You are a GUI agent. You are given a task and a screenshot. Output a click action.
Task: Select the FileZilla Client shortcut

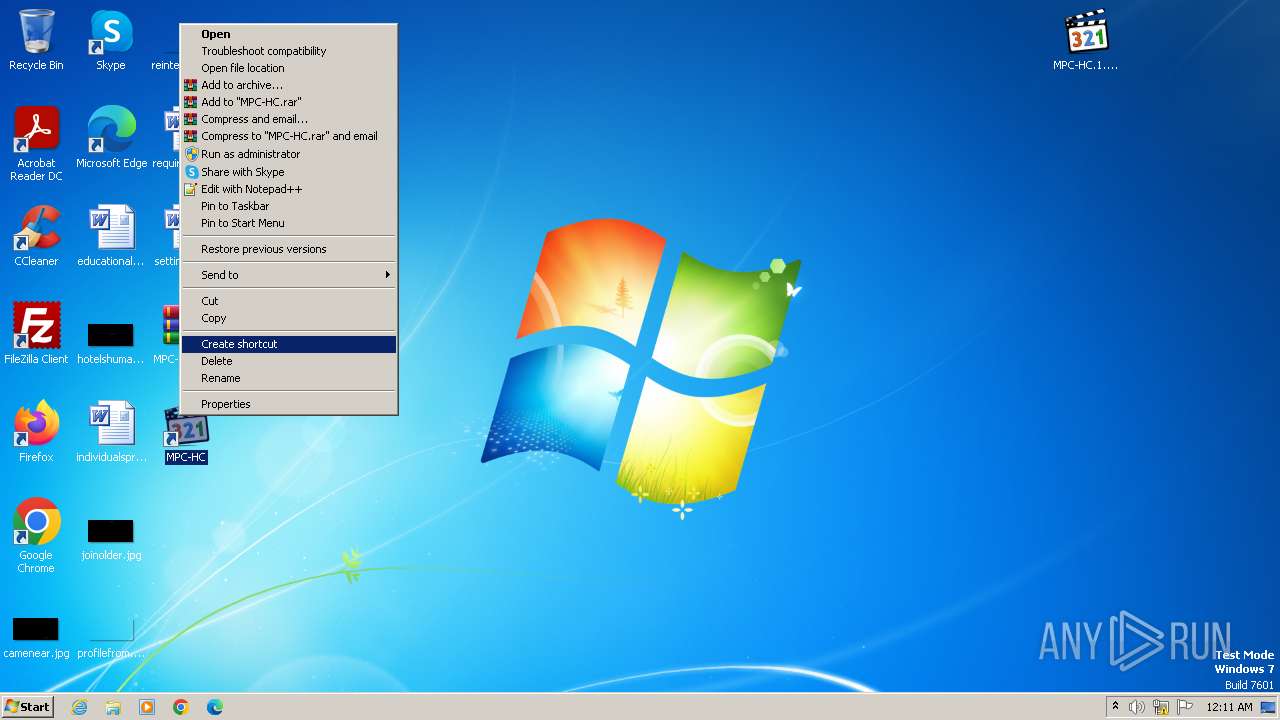pyautogui.click(x=36, y=333)
